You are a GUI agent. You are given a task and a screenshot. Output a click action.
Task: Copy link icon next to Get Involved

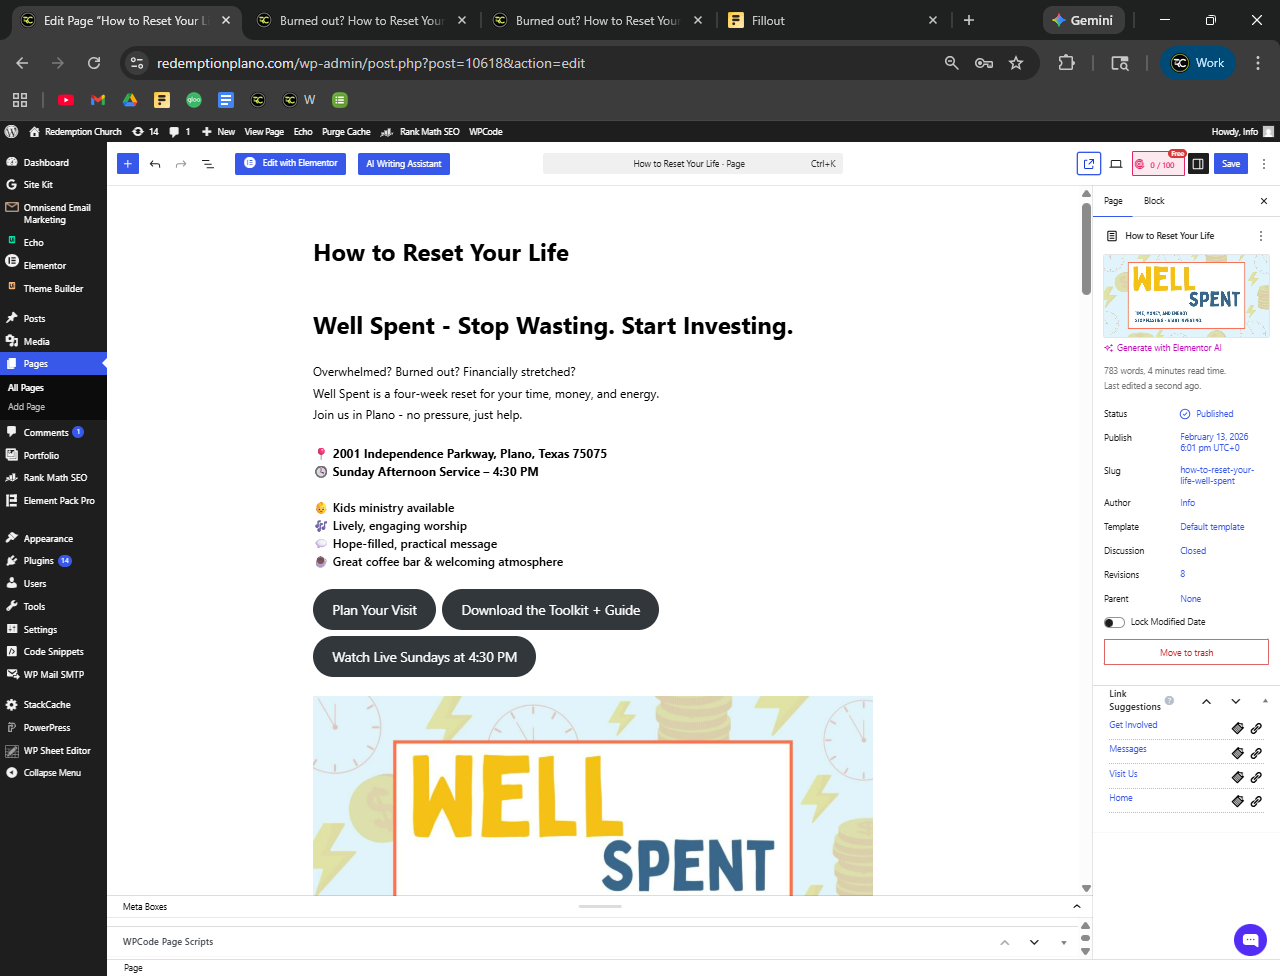(x=1237, y=728)
